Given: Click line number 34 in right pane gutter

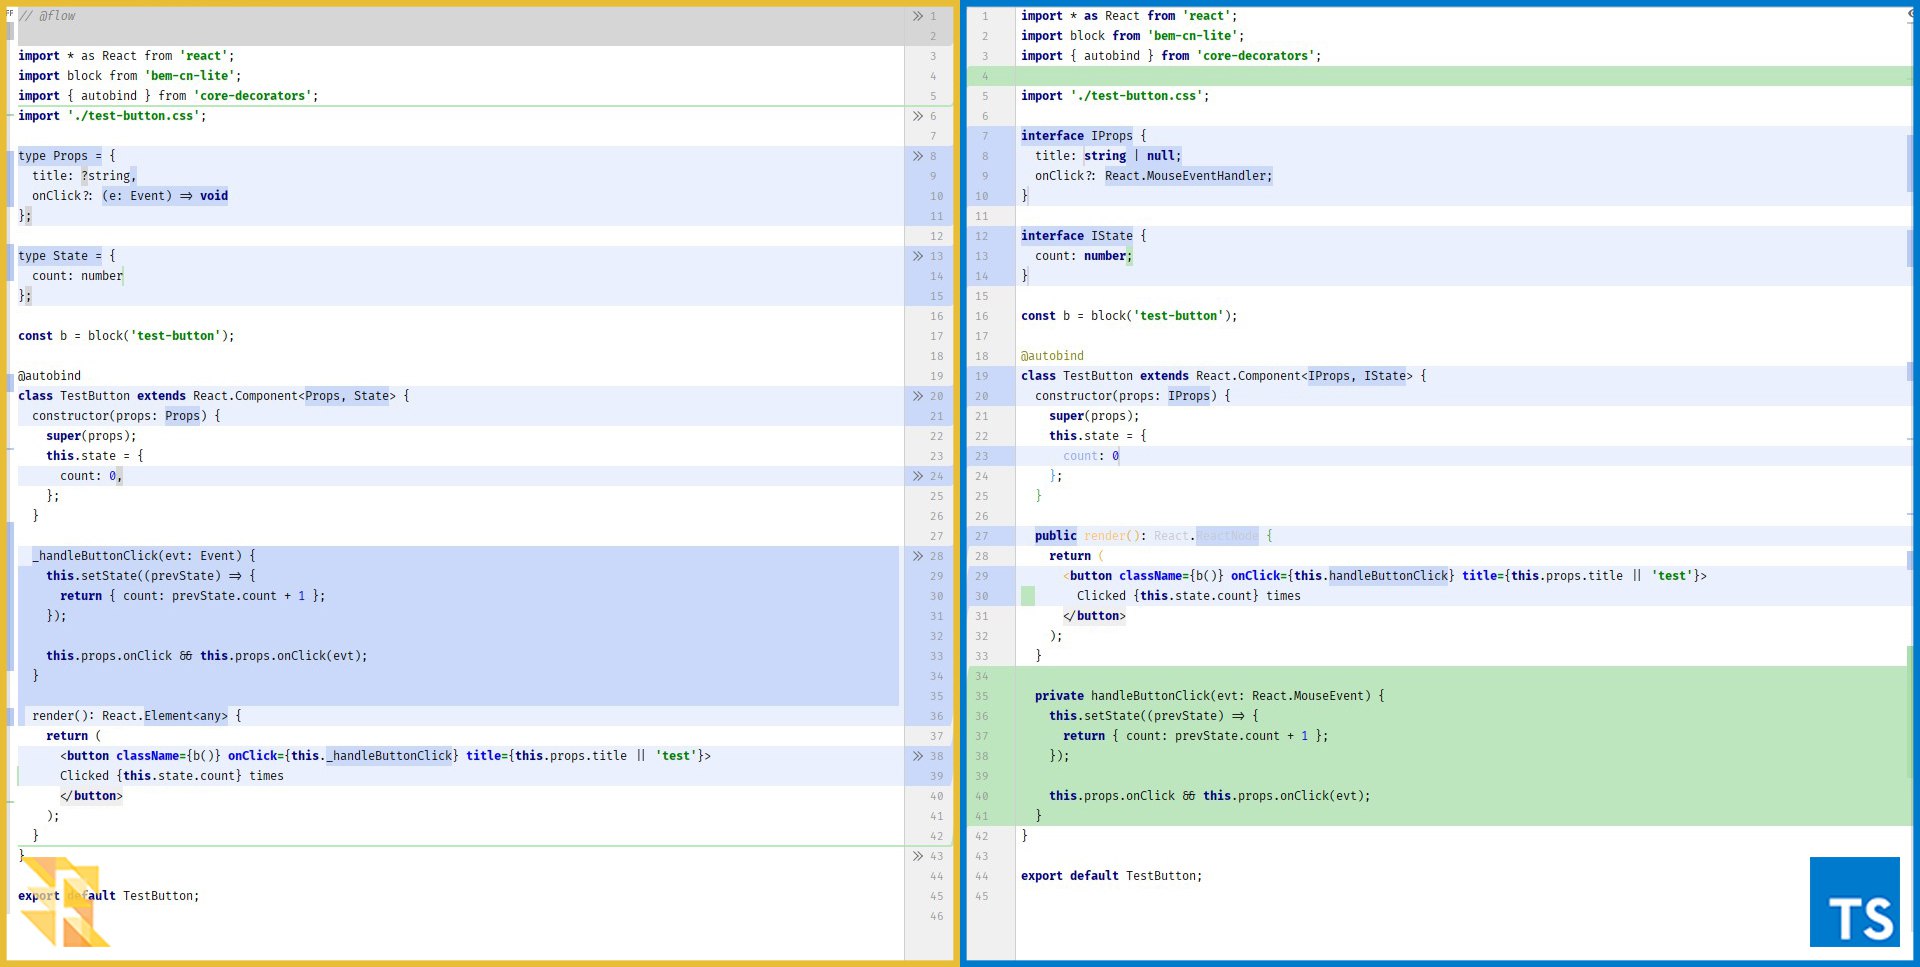Looking at the screenshot, I should (982, 676).
